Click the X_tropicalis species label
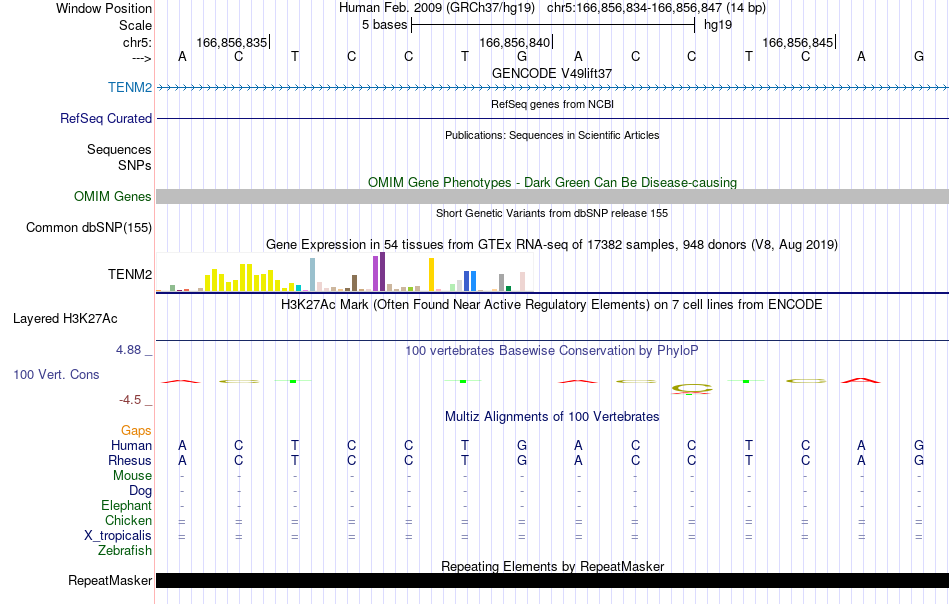This screenshot has height=604, width=950. (x=118, y=536)
